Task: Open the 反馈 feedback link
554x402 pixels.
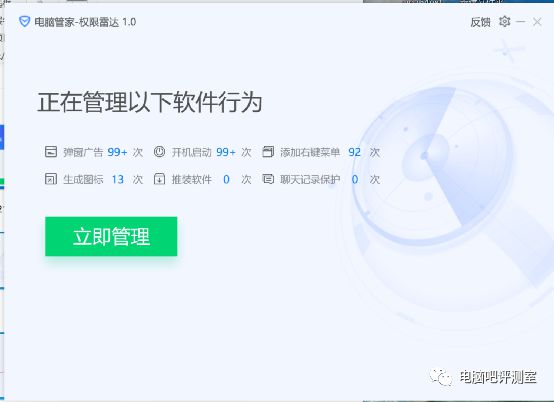Action: (x=480, y=22)
